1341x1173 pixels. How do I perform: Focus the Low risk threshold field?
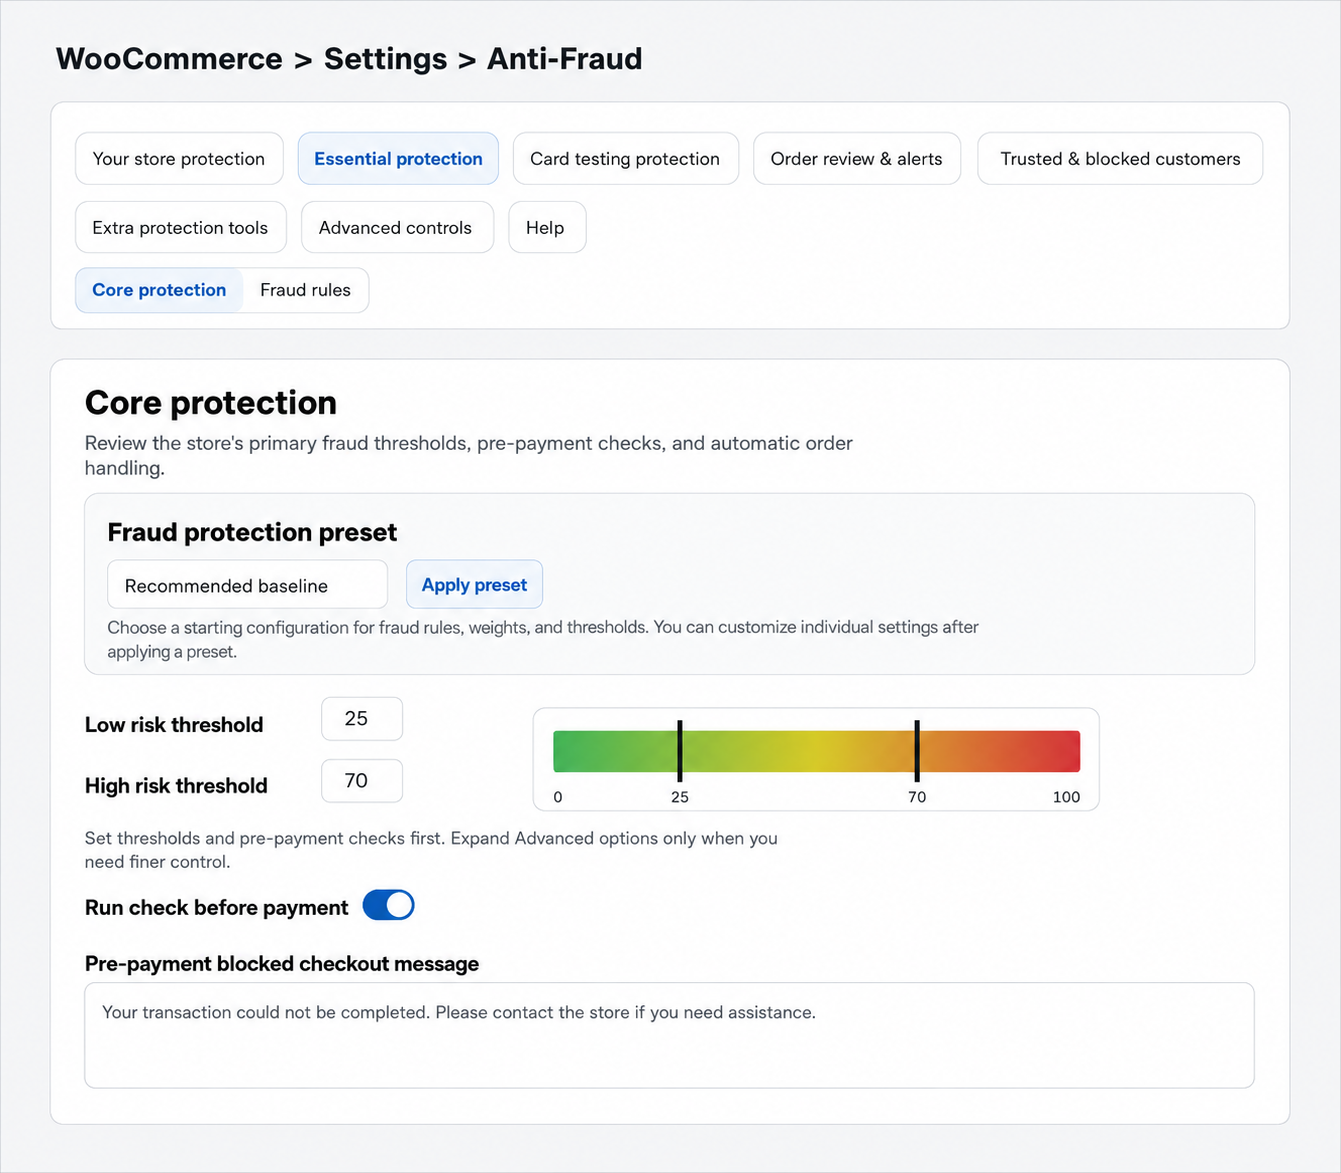click(x=362, y=719)
